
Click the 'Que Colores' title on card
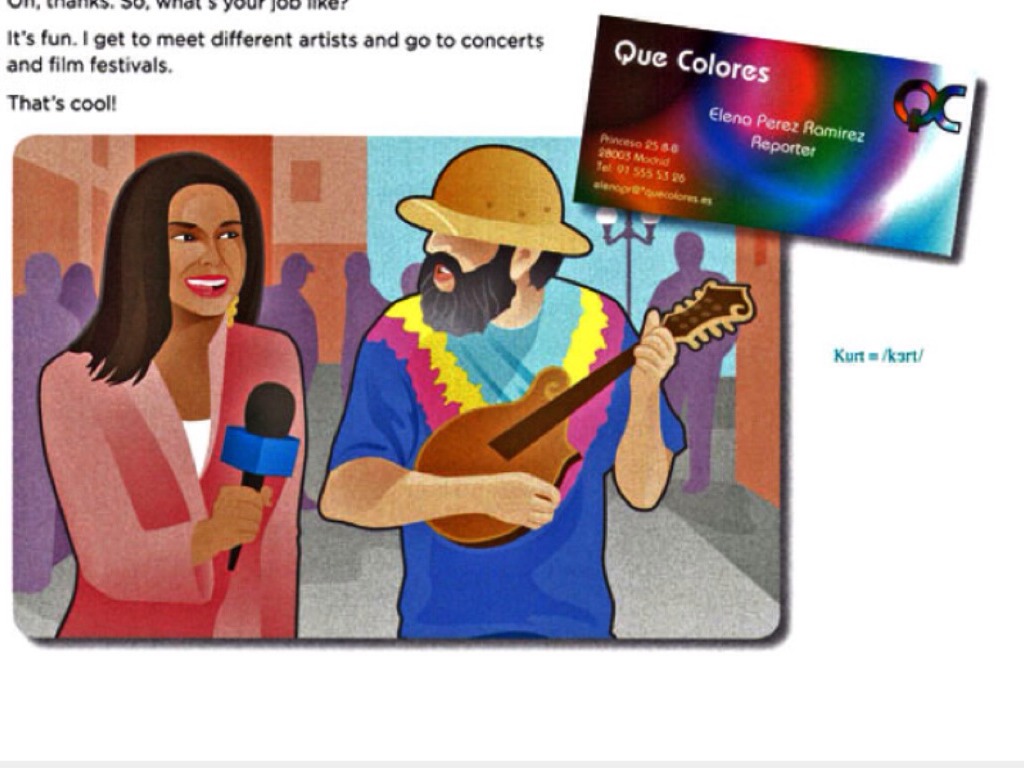pyautogui.click(x=692, y=62)
